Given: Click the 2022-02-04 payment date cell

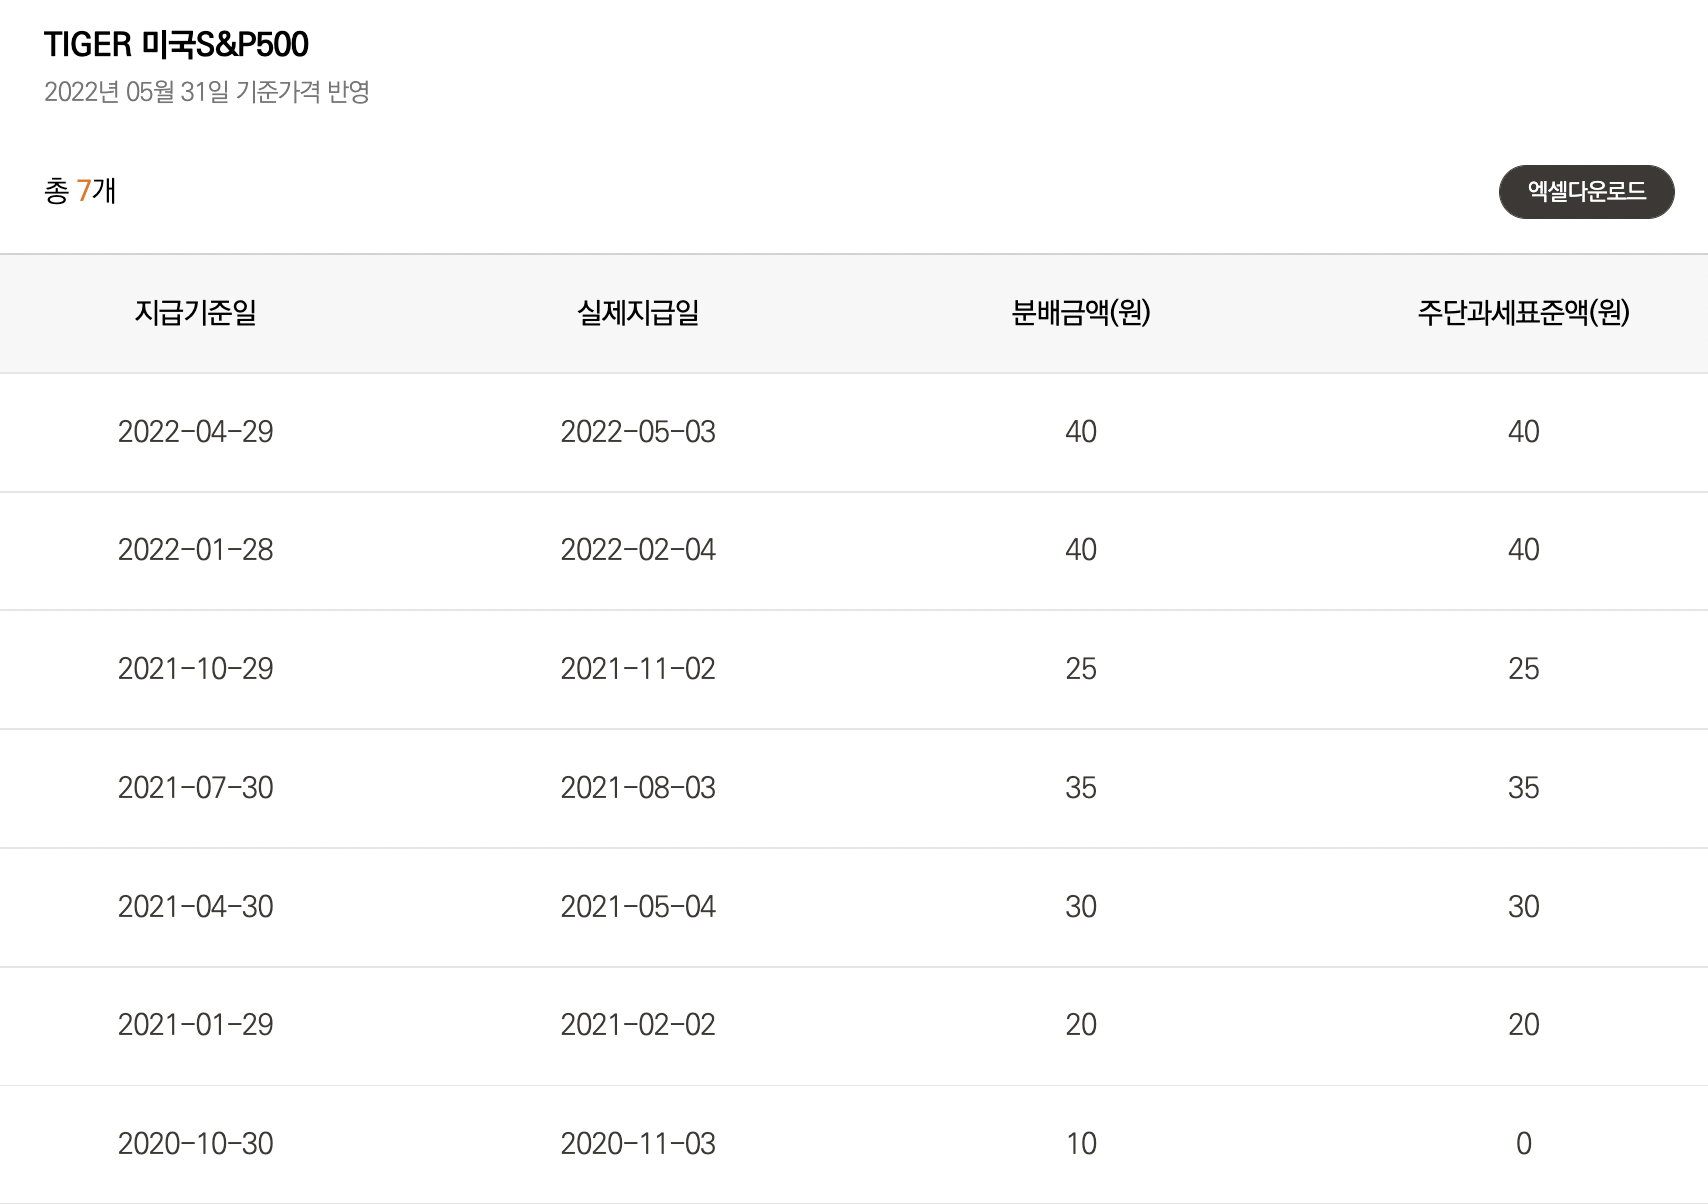Looking at the screenshot, I should point(638,550).
